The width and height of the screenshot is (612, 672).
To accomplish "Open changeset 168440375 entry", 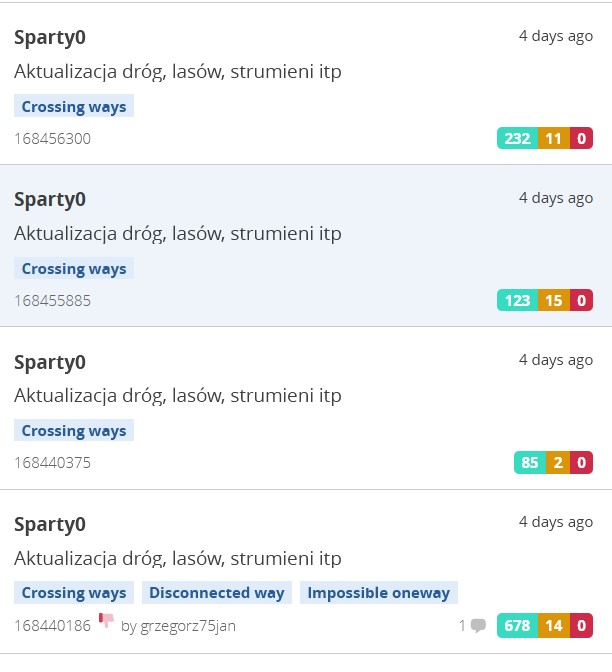I will tap(306, 408).
